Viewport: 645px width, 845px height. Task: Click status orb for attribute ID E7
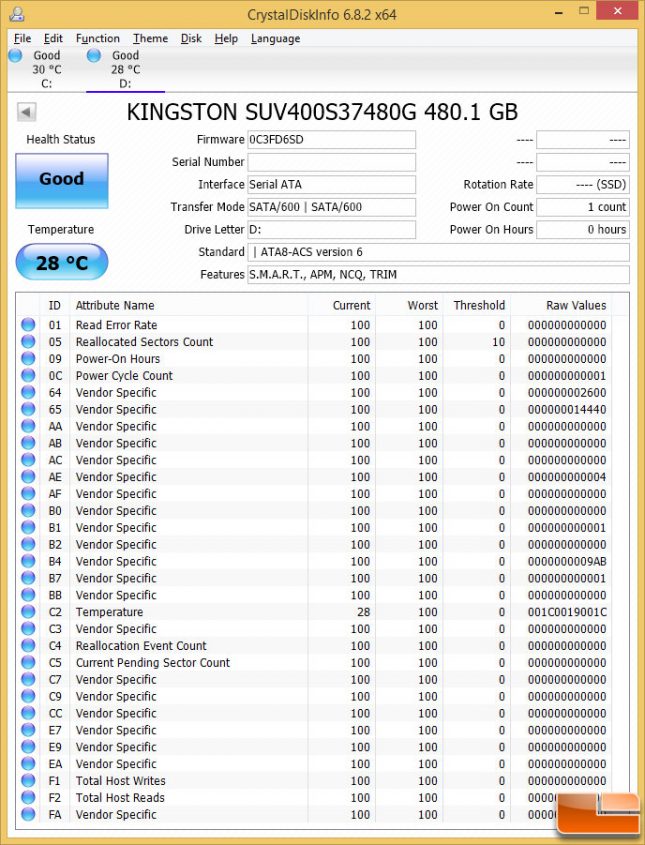click(28, 730)
